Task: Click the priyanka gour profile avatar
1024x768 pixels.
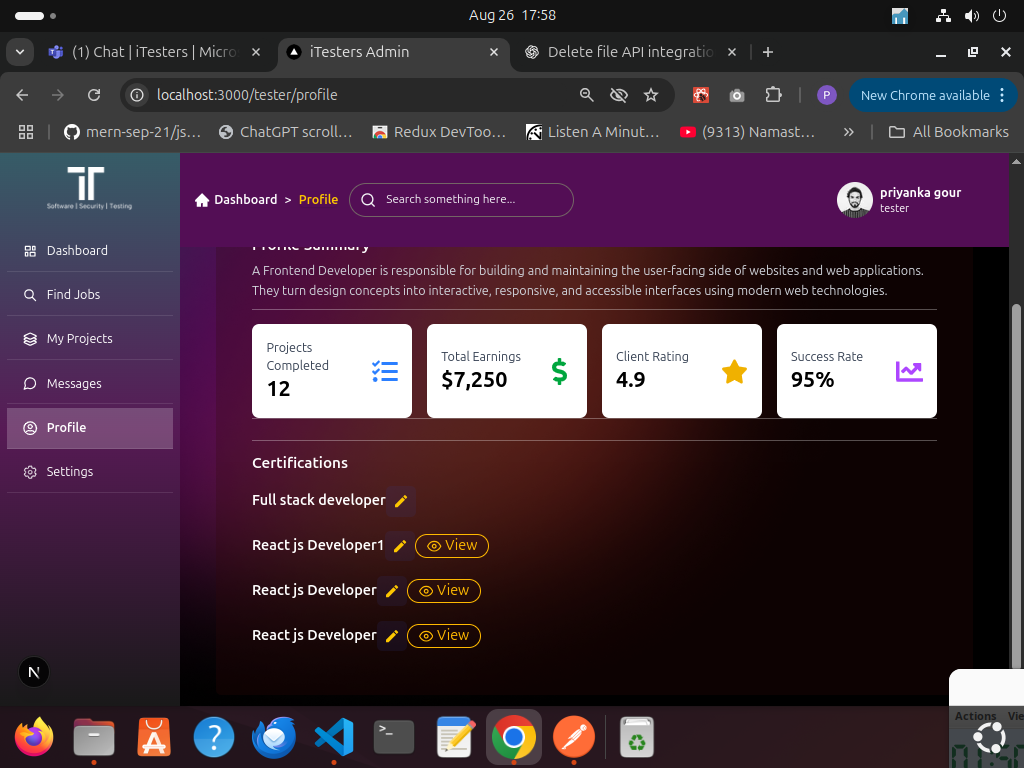Action: click(x=854, y=200)
